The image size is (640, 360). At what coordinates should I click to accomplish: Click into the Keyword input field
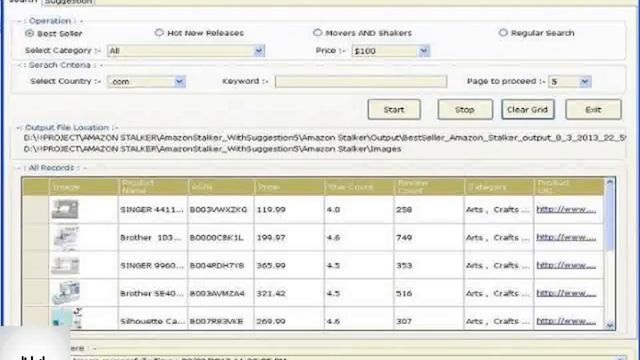point(361,82)
